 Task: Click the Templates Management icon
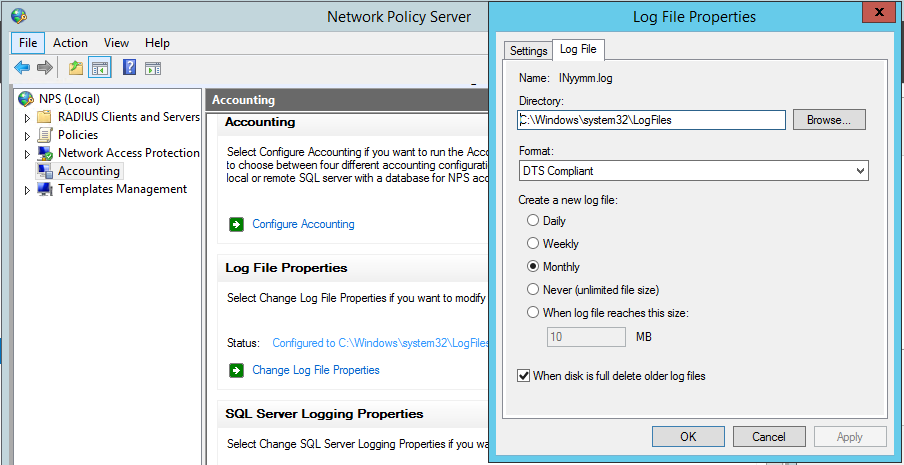coord(44,189)
